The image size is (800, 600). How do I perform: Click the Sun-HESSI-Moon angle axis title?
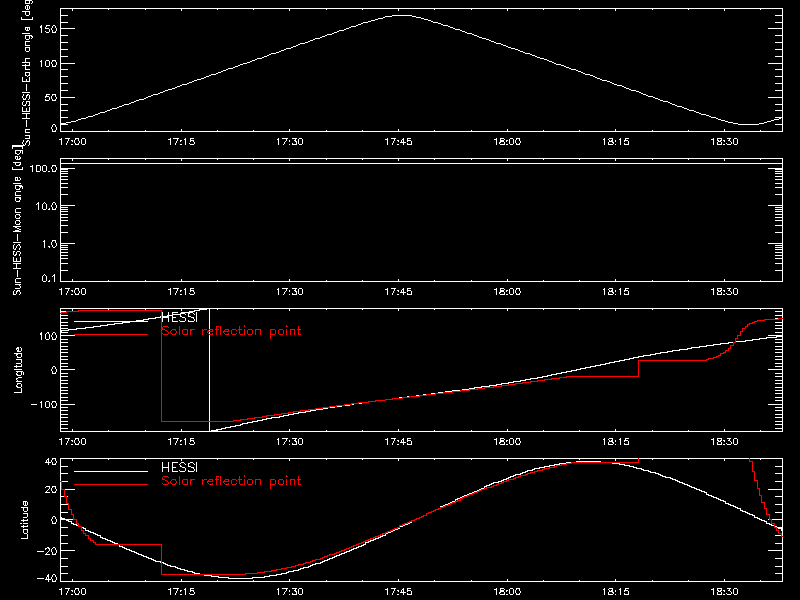pos(17,220)
